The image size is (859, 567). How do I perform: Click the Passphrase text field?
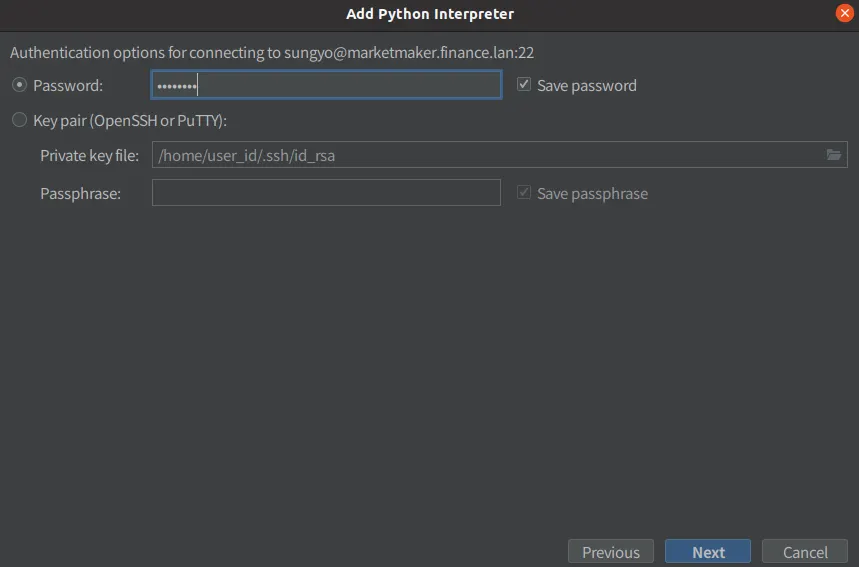point(326,193)
